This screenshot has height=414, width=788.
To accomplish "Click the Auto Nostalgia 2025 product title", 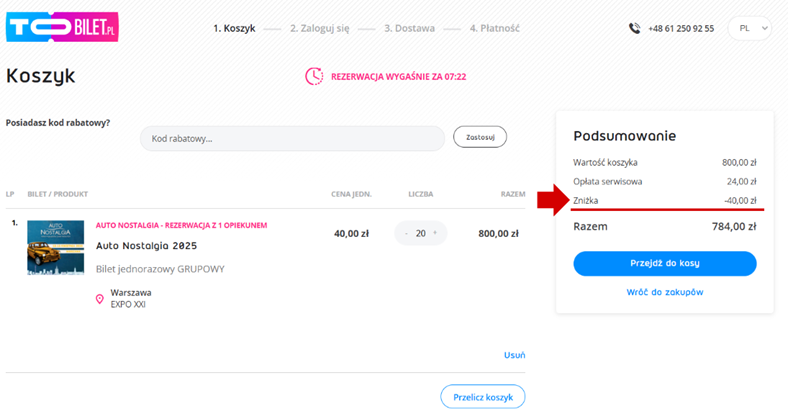I will 146,245.
